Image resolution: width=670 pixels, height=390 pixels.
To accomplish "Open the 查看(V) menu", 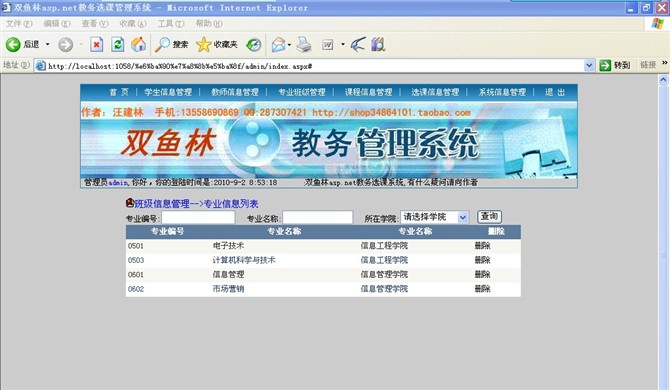I will pyautogui.click(x=95, y=23).
